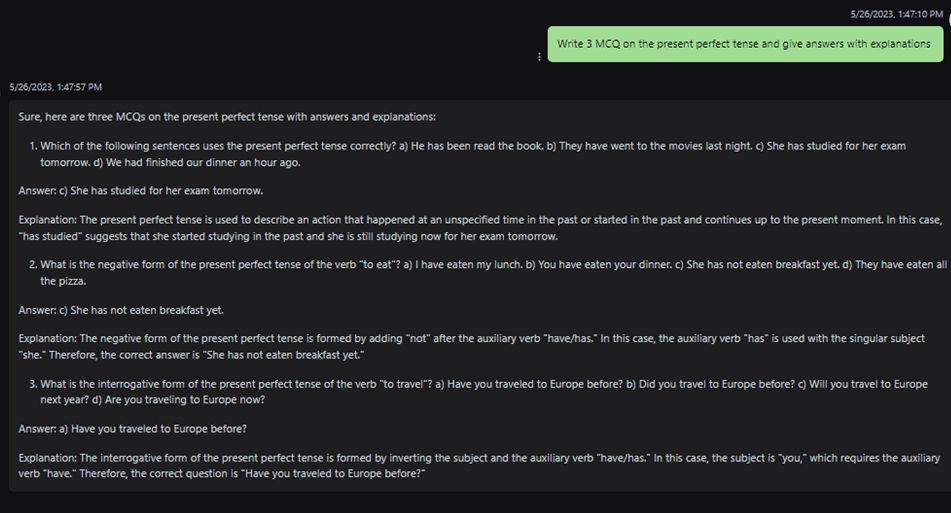Click the green user prompt bubble
Viewport: 951px width, 513px height.
pyautogui.click(x=744, y=44)
